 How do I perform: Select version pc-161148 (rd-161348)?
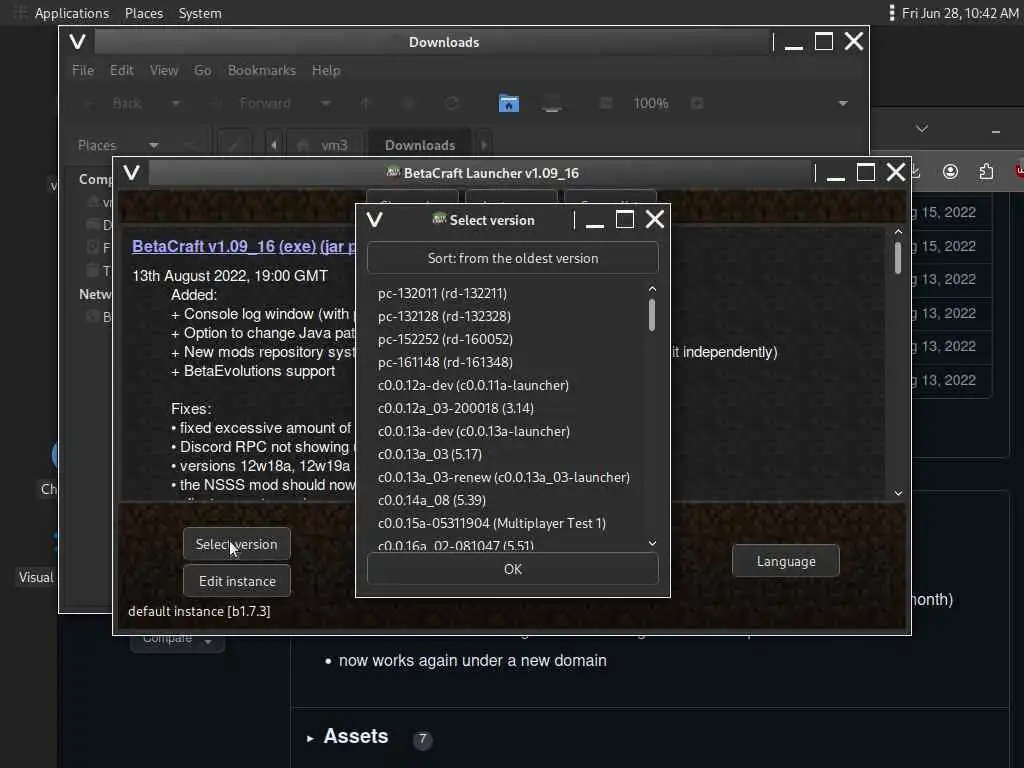click(x=445, y=362)
